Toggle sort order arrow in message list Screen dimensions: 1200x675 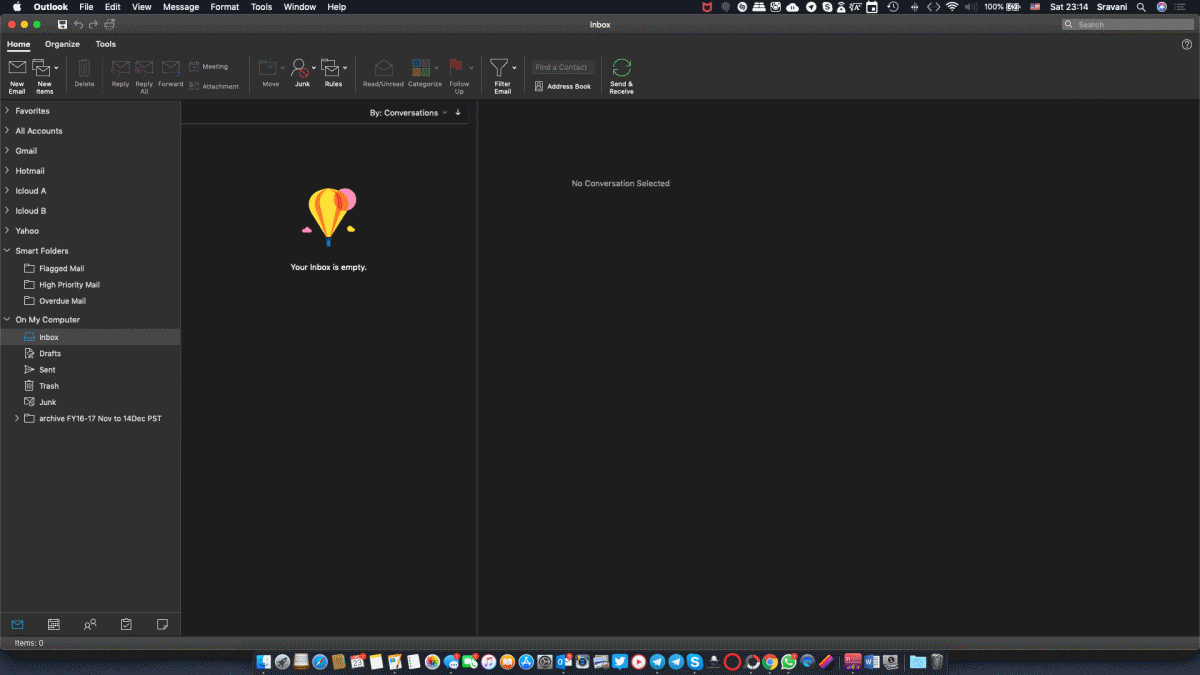[458, 113]
